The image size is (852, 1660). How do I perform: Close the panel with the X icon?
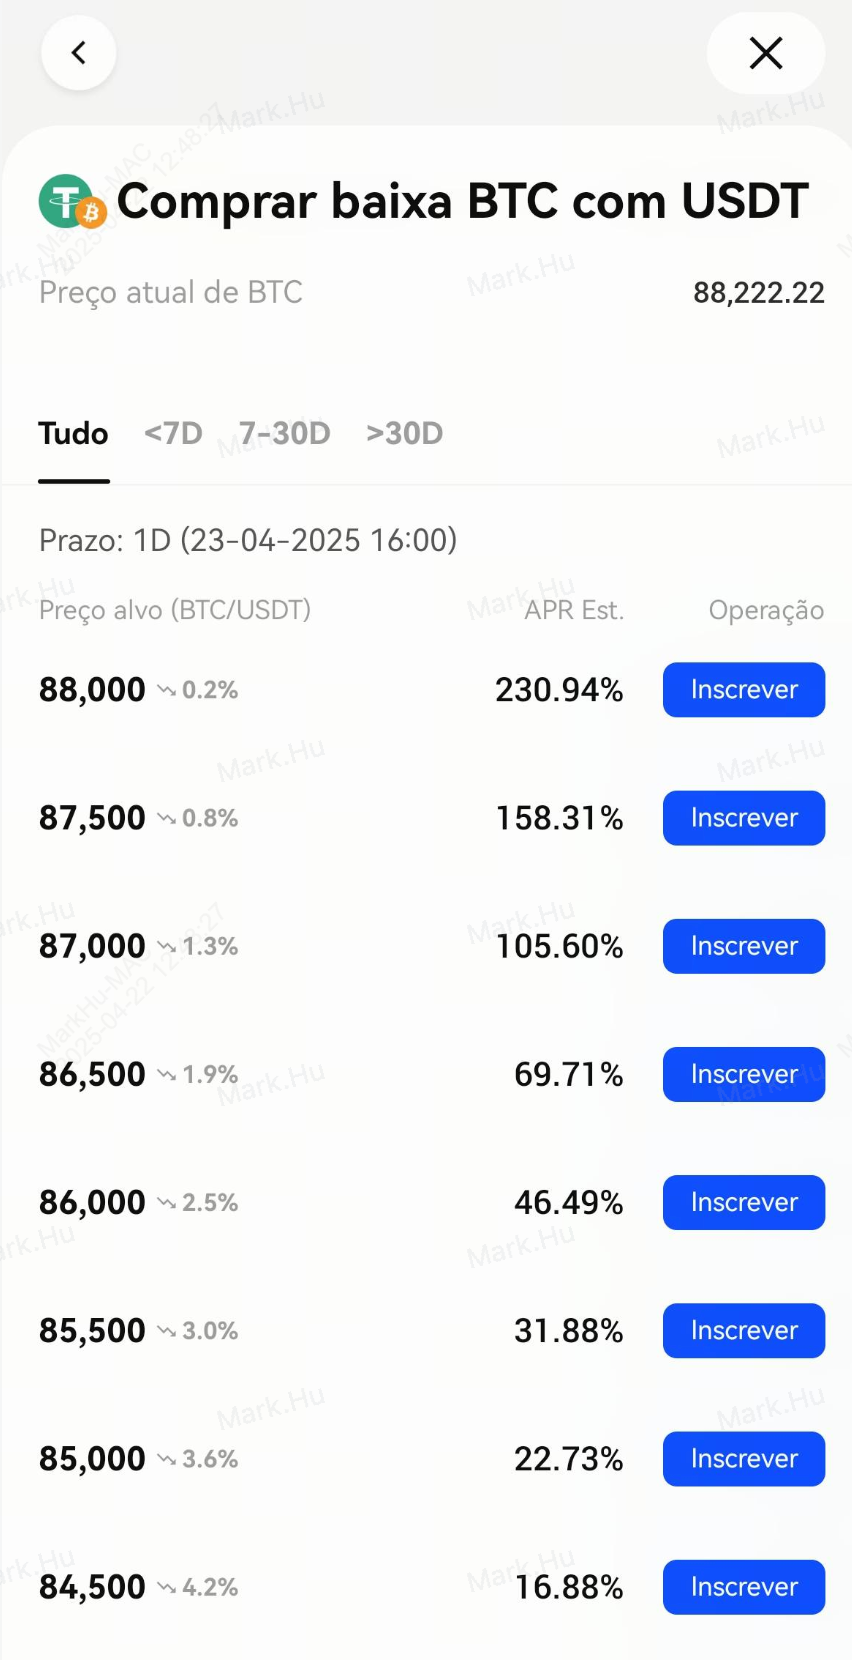pyautogui.click(x=765, y=53)
